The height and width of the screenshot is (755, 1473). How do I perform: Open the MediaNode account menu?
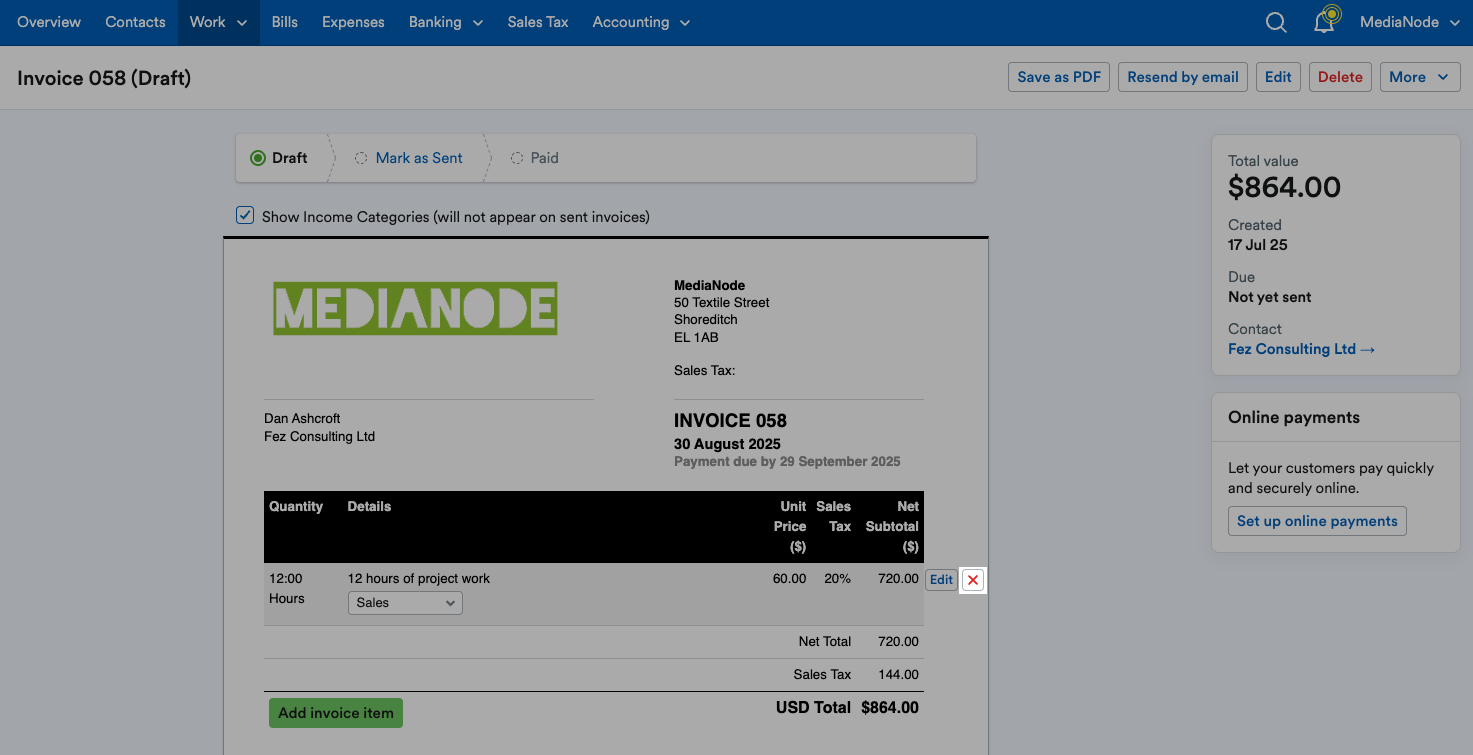tap(1410, 22)
